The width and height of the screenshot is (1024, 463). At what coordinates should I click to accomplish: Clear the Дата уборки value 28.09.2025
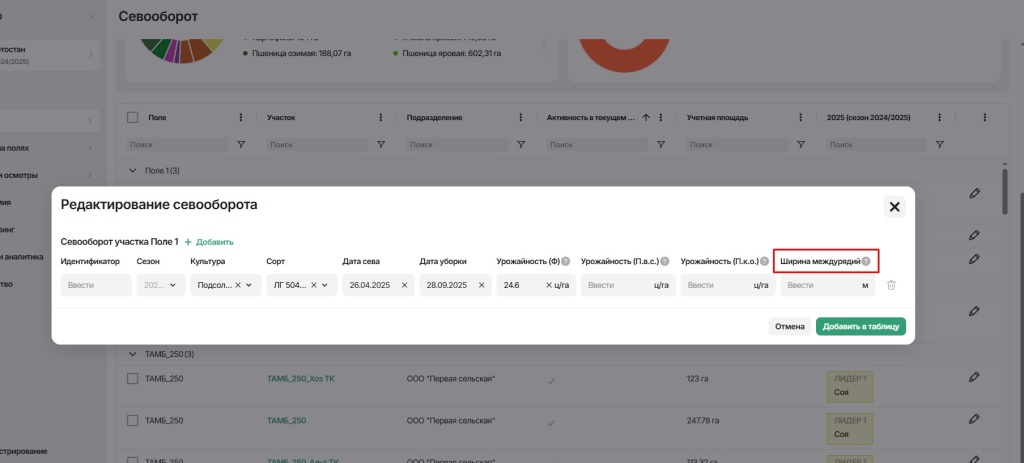(481, 285)
